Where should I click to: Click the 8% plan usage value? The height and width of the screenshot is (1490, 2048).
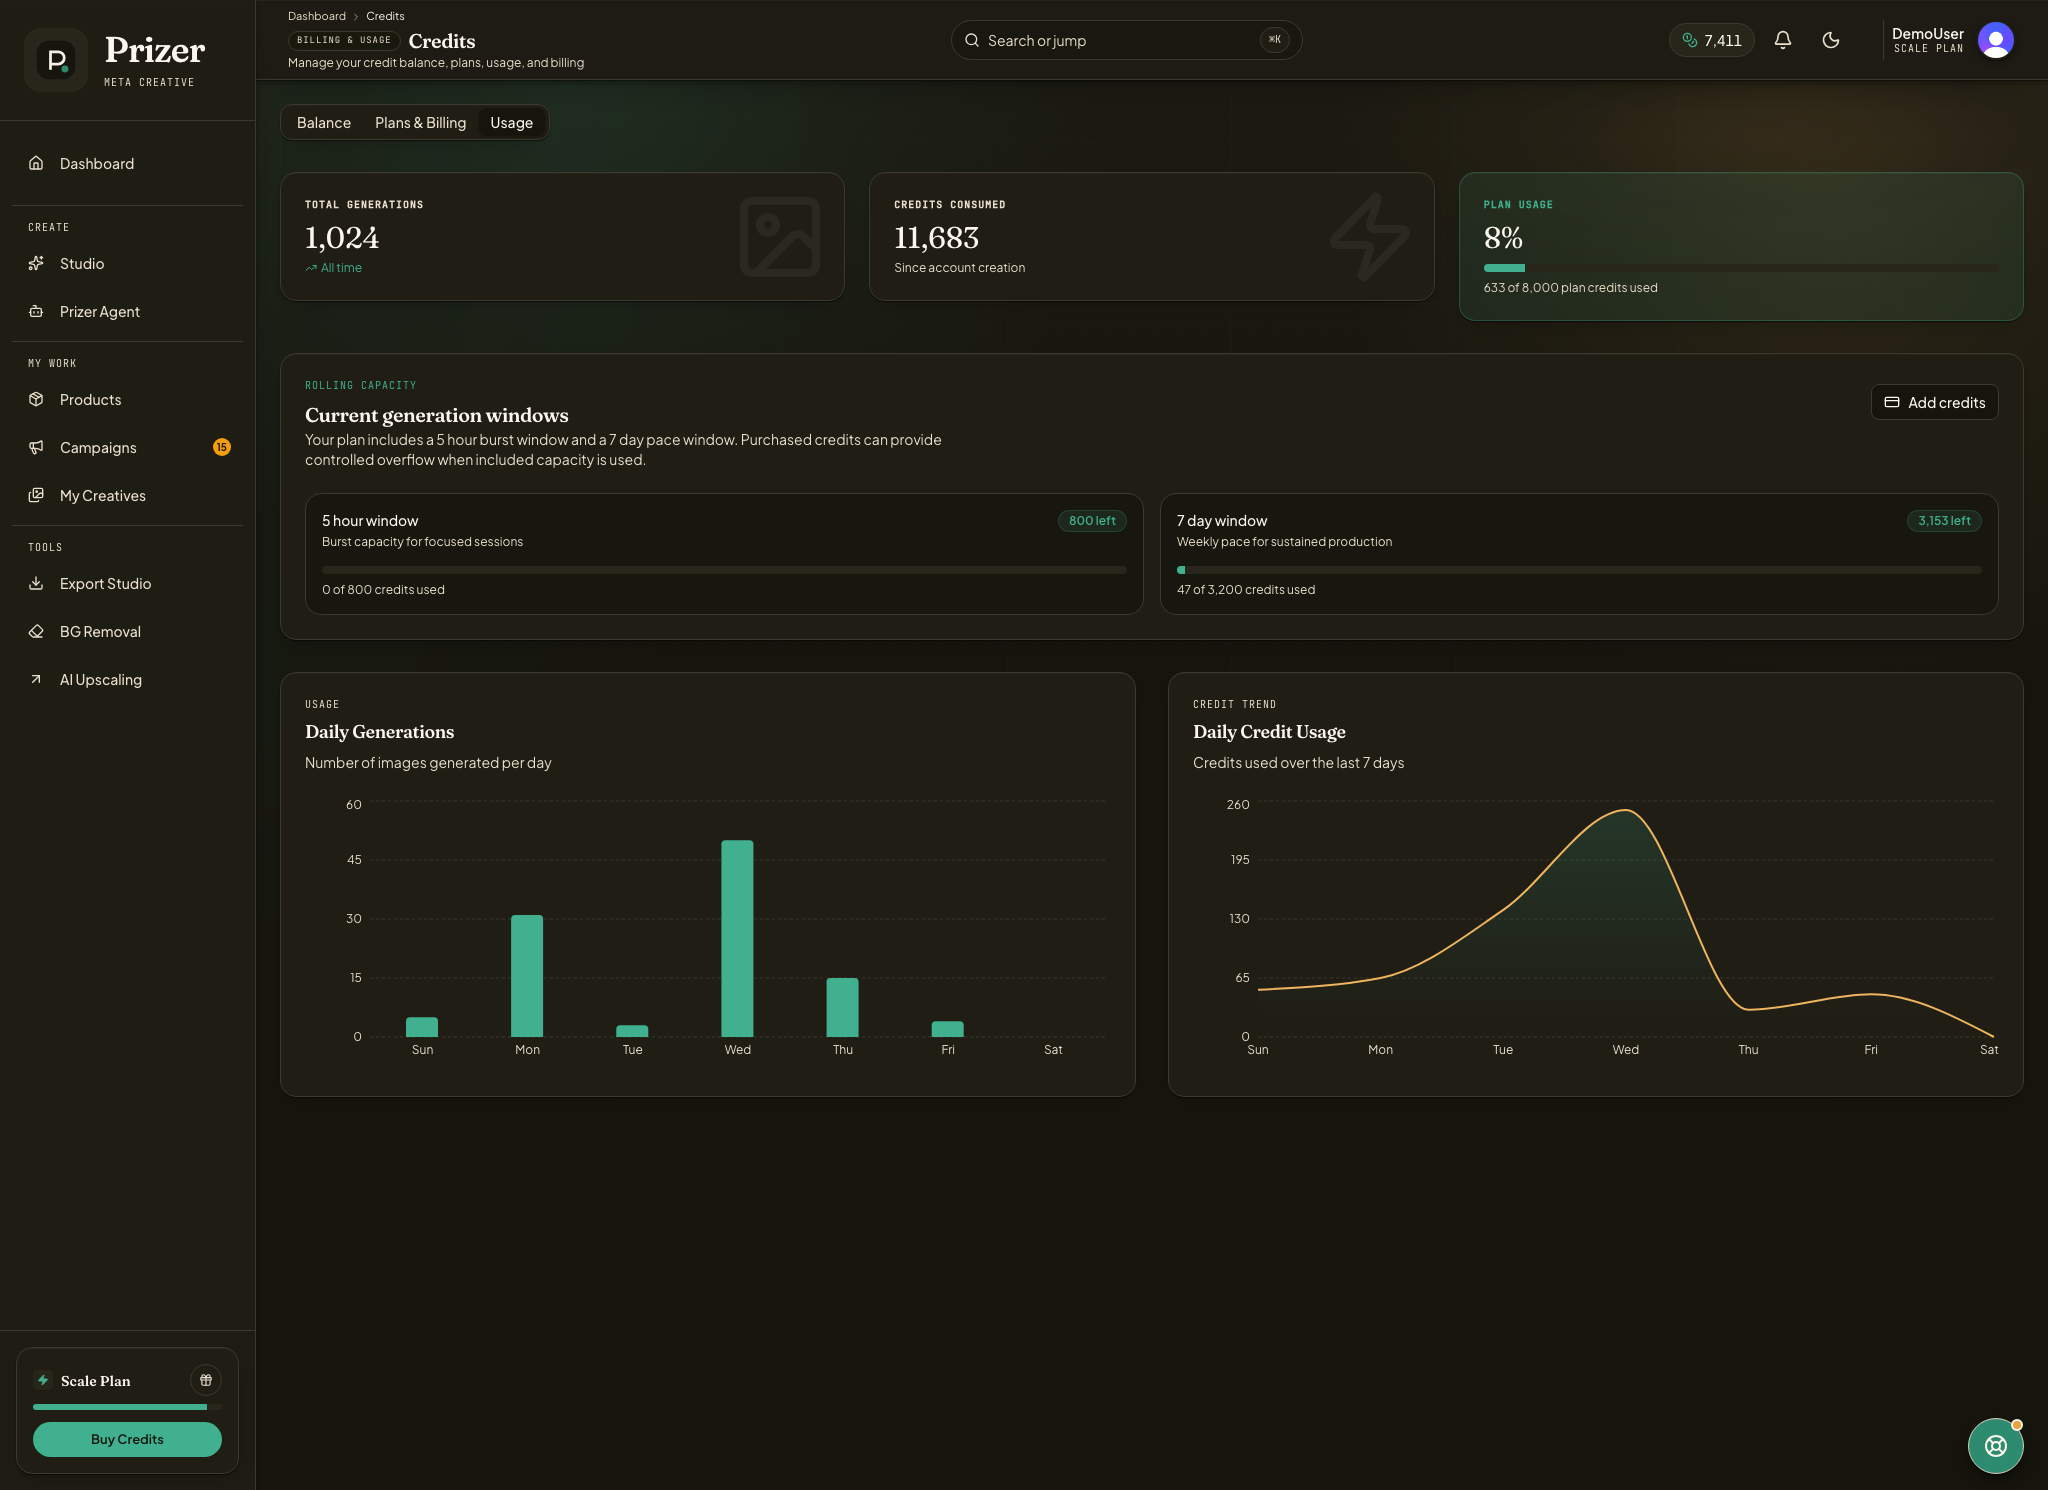1503,238
